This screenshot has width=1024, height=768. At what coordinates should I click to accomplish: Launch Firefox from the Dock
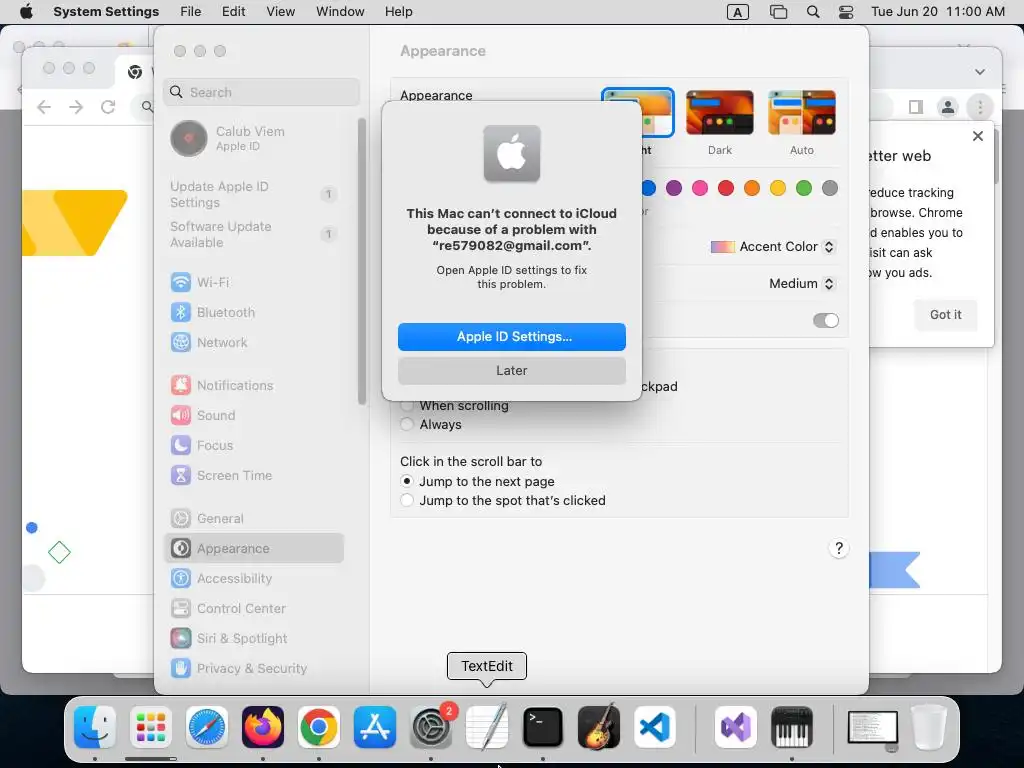coord(263,727)
